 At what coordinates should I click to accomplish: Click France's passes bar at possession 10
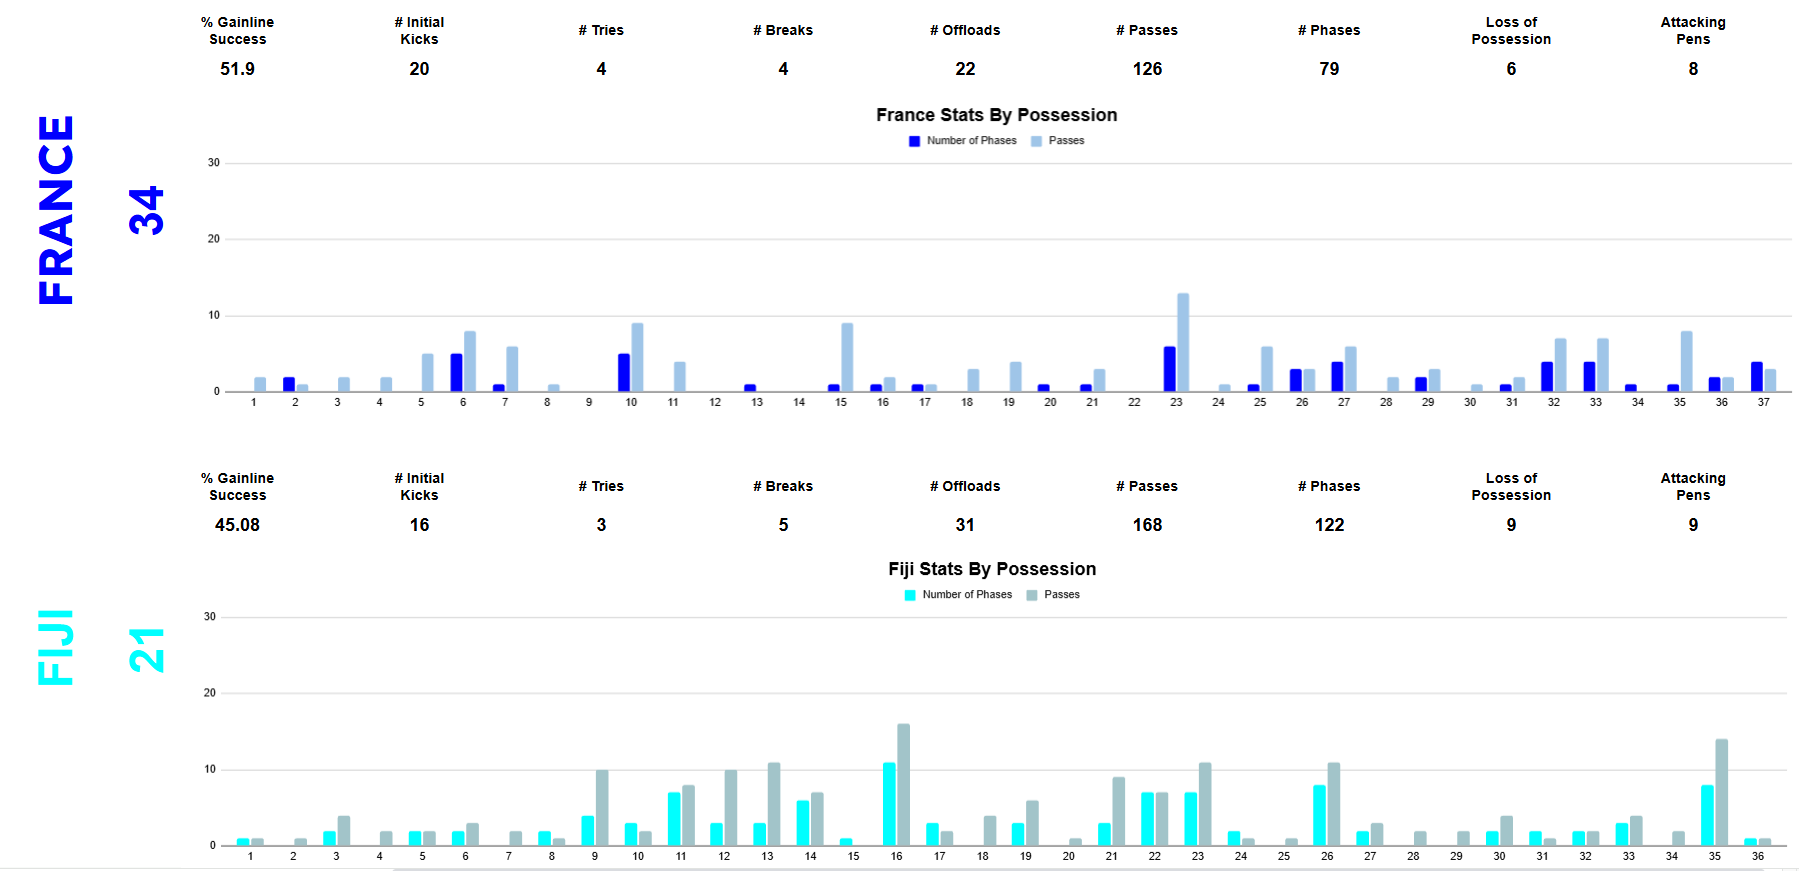637,357
